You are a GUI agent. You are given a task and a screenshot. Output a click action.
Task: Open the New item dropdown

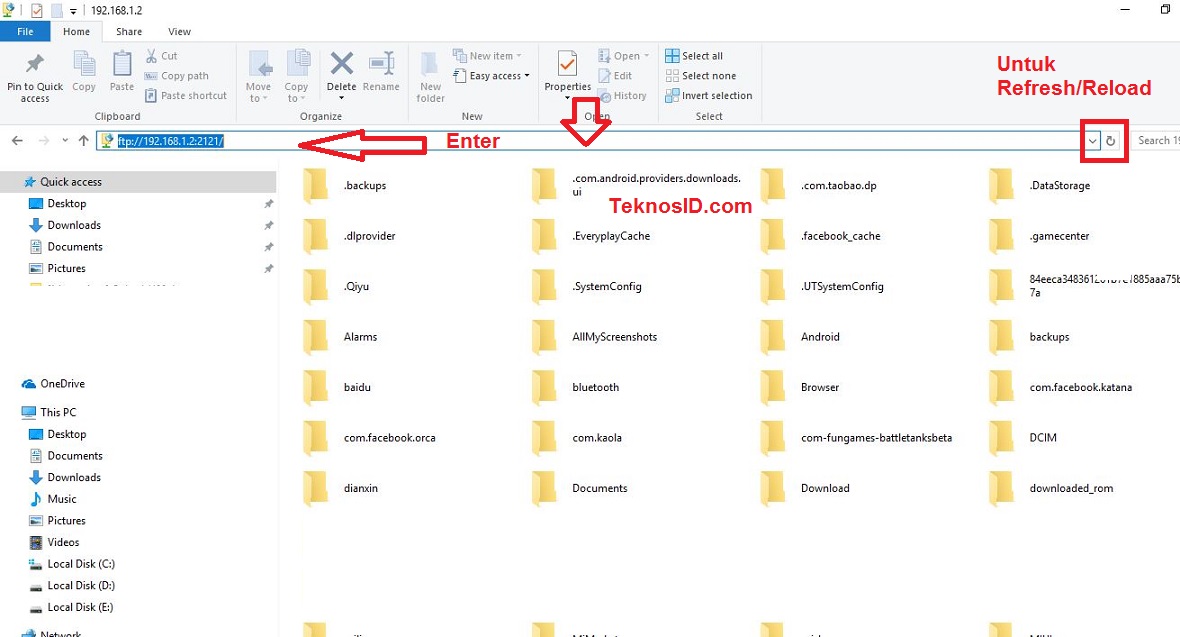tap(490, 56)
